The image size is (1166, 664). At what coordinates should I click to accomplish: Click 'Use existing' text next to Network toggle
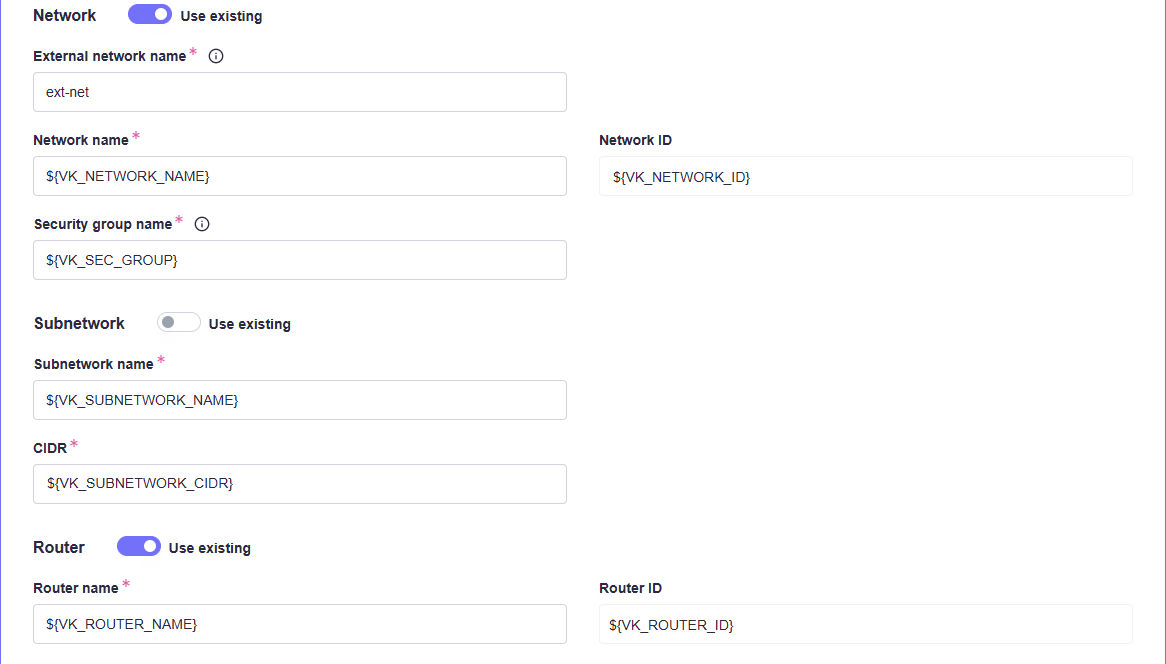coord(221,16)
